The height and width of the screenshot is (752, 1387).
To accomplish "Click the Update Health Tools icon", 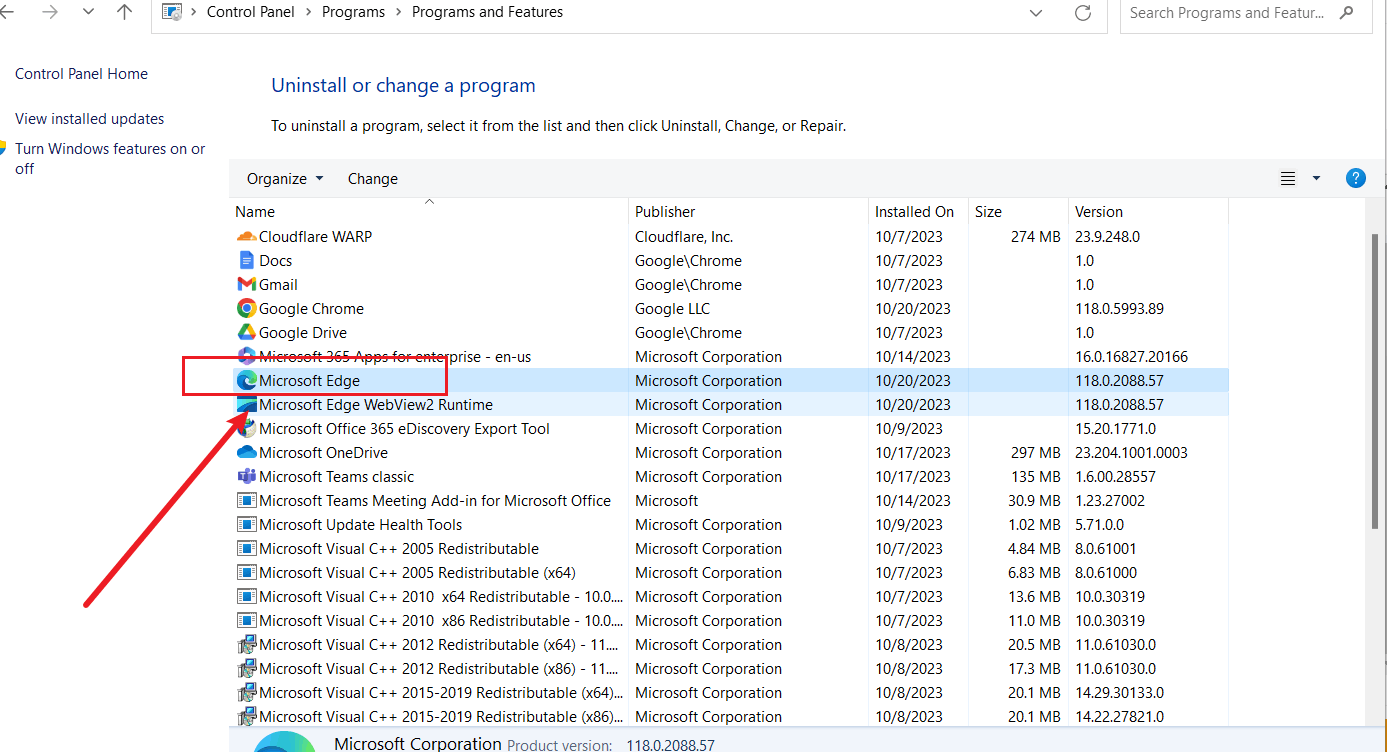I will coord(247,525).
